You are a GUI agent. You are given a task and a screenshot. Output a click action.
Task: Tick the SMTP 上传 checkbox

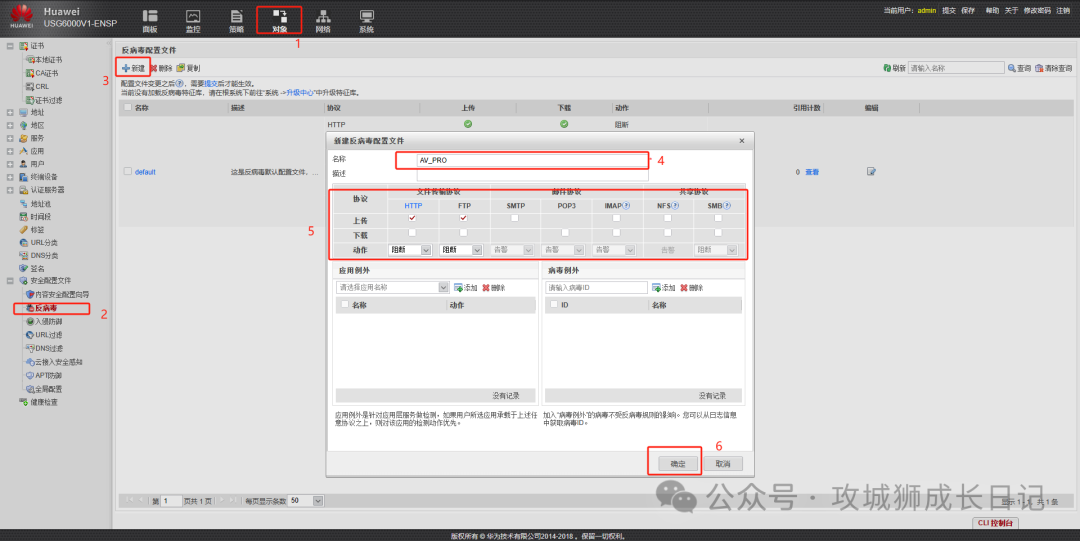[515, 218]
